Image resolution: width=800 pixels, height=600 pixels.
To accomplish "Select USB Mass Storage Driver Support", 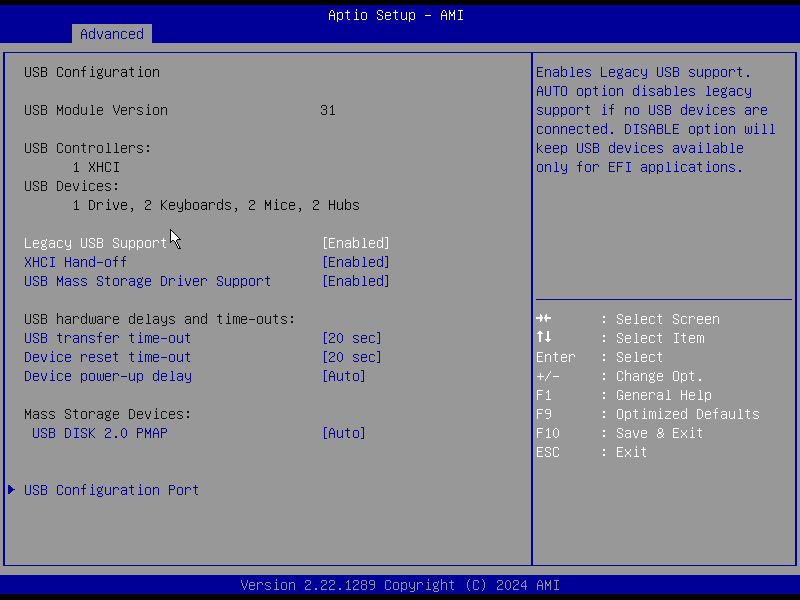I will pos(147,281).
